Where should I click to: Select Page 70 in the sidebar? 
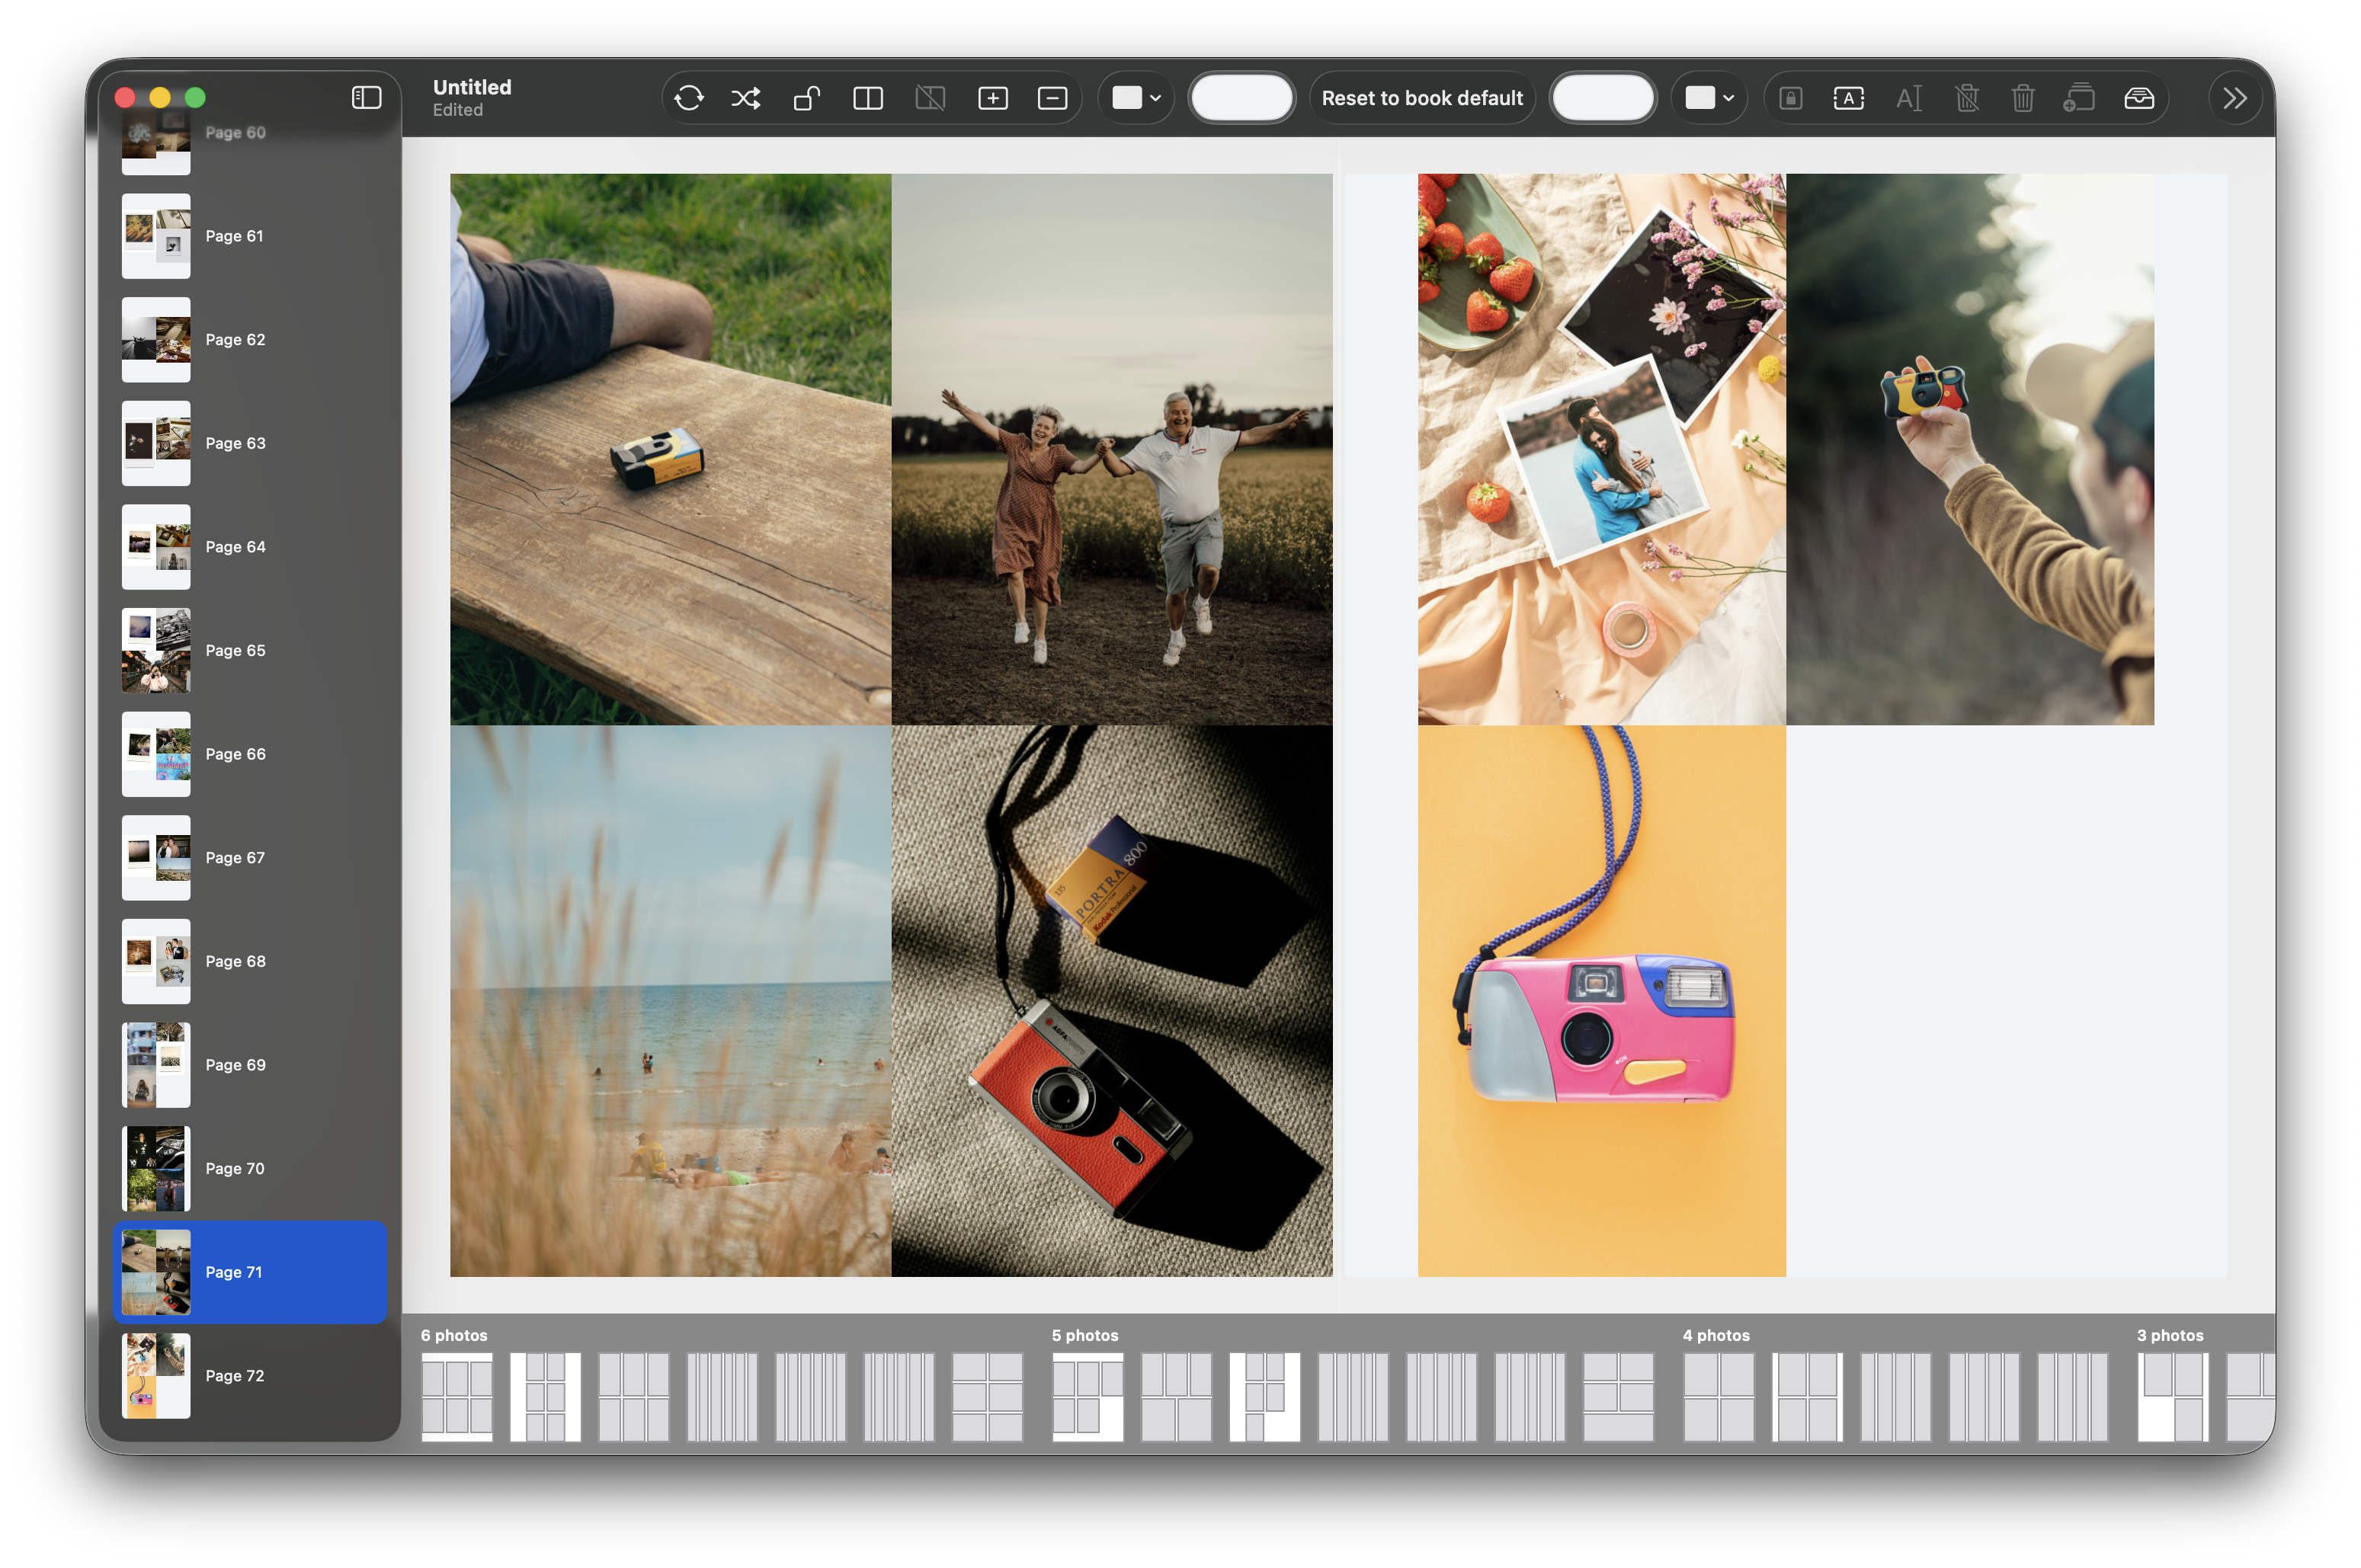(250, 1169)
